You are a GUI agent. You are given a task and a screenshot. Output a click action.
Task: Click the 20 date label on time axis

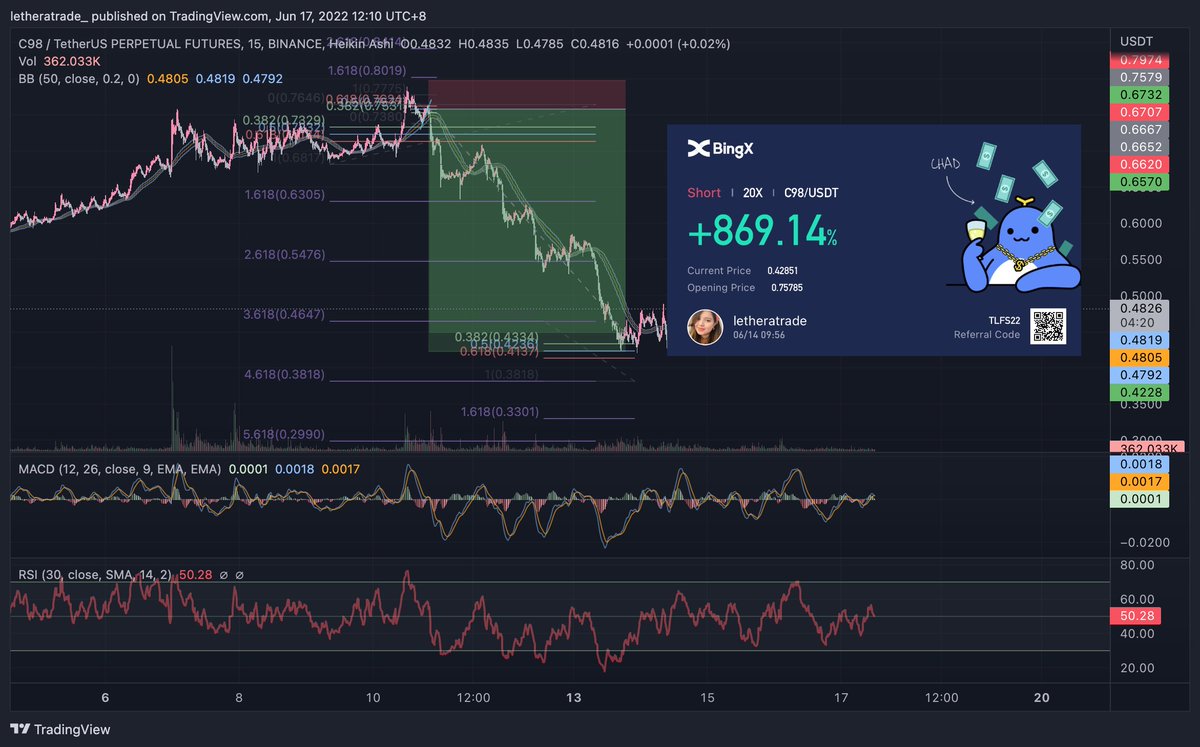click(x=1040, y=697)
